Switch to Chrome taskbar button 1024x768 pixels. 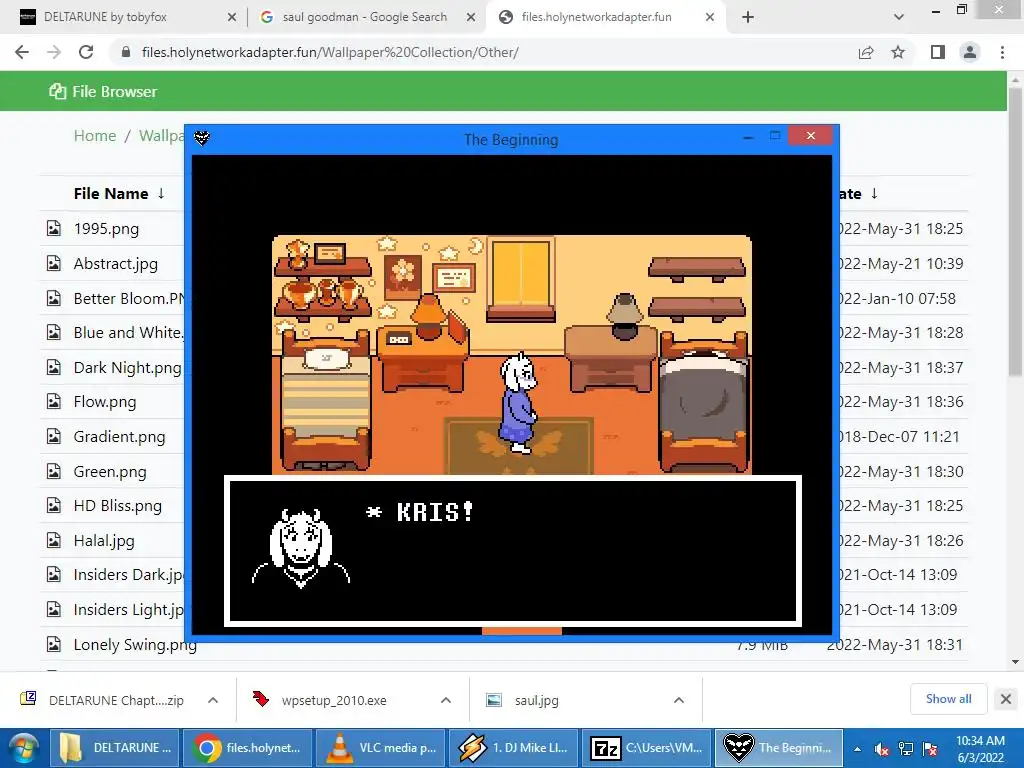click(x=246, y=748)
